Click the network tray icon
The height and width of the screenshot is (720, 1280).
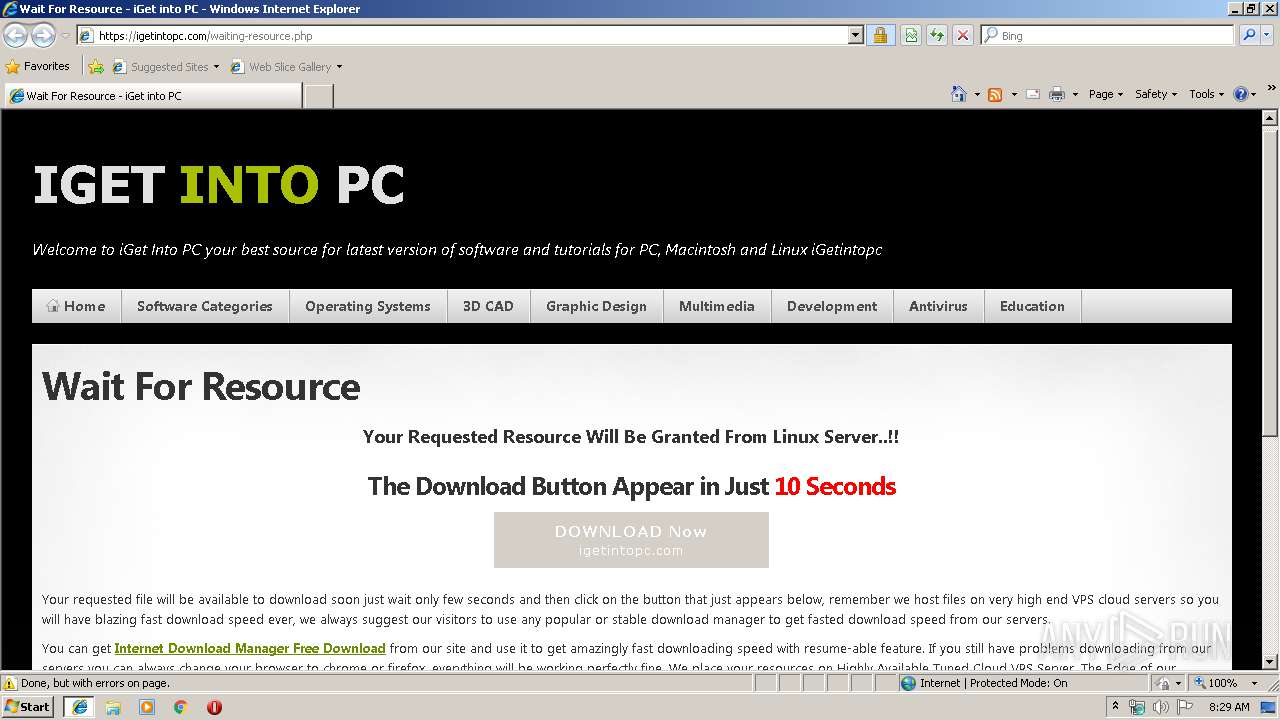pos(1137,707)
